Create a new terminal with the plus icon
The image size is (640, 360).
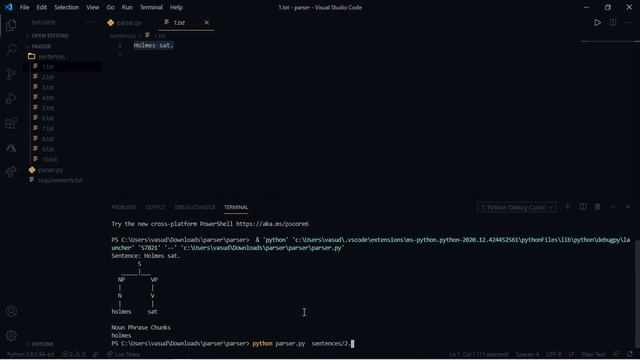click(567, 207)
